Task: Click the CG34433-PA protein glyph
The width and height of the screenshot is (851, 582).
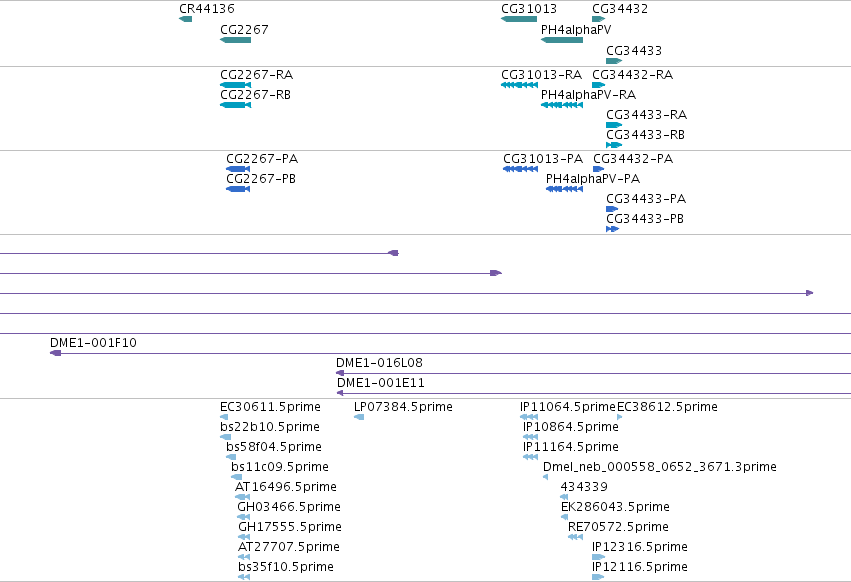Action: pyautogui.click(x=612, y=209)
